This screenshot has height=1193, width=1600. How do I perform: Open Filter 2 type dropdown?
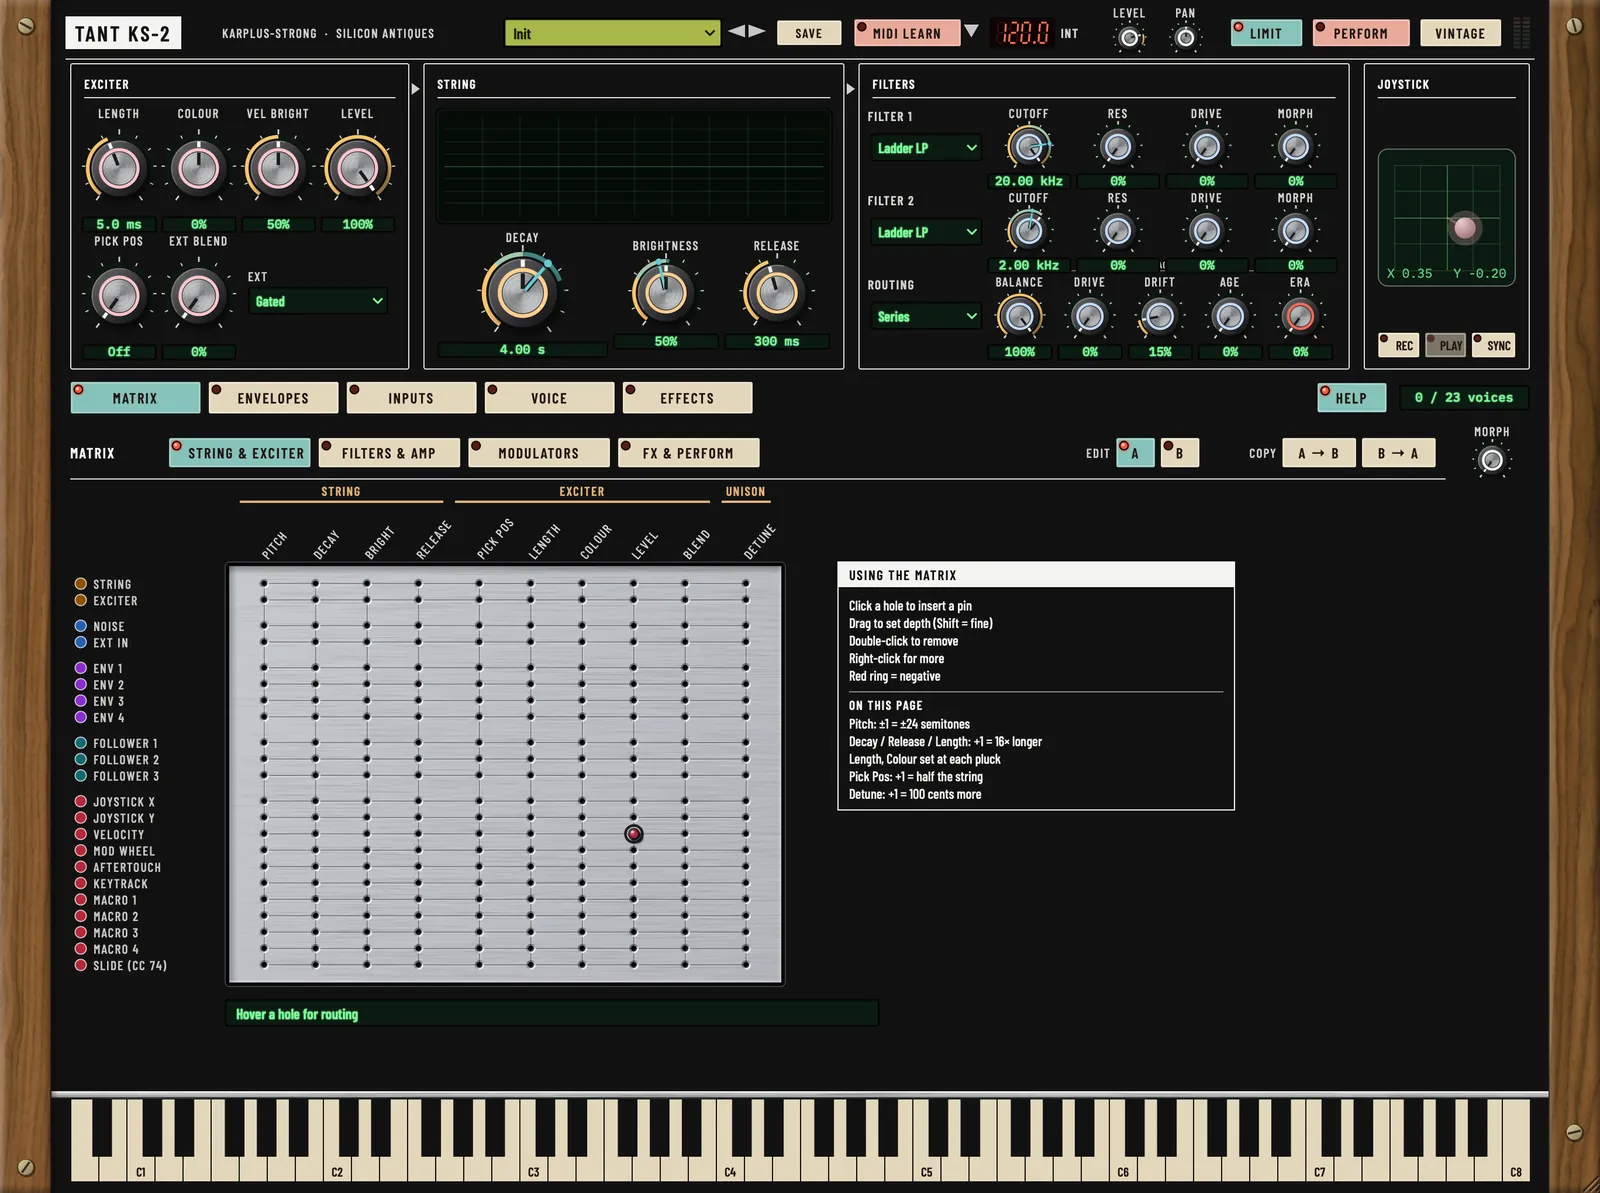(x=926, y=232)
